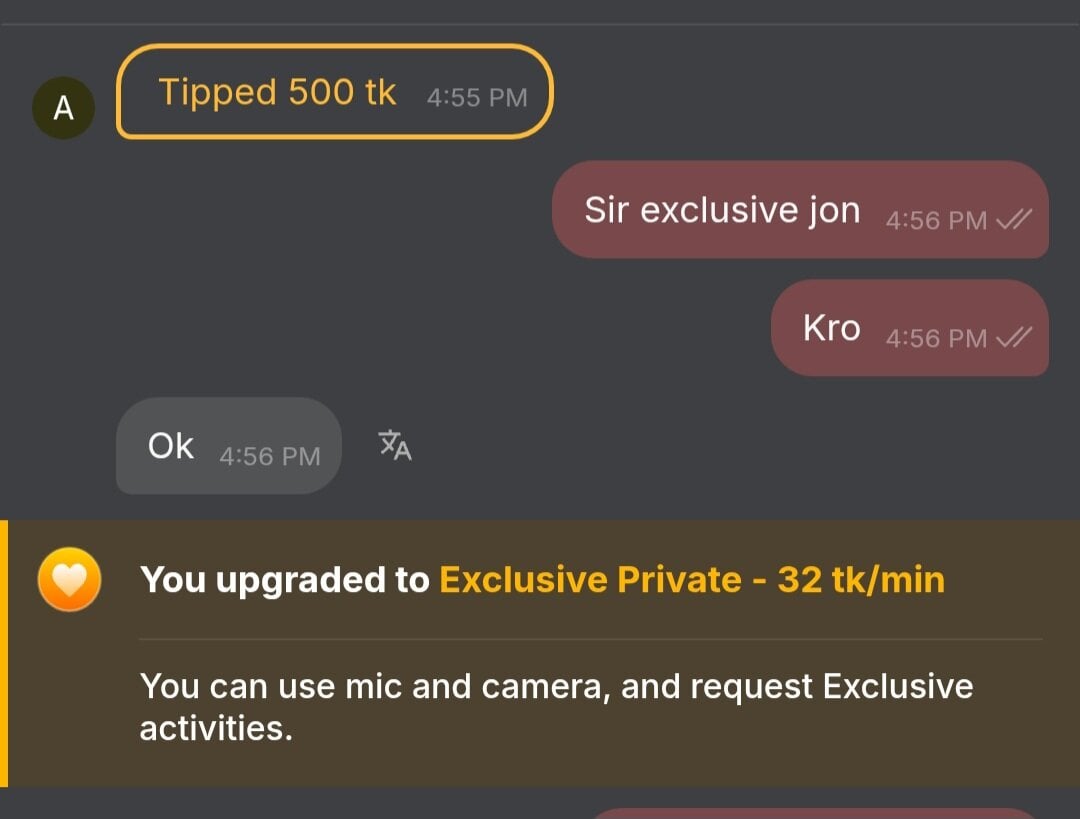
Task: Select the "Tipped 500 tk" bubble
Action: coord(334,92)
